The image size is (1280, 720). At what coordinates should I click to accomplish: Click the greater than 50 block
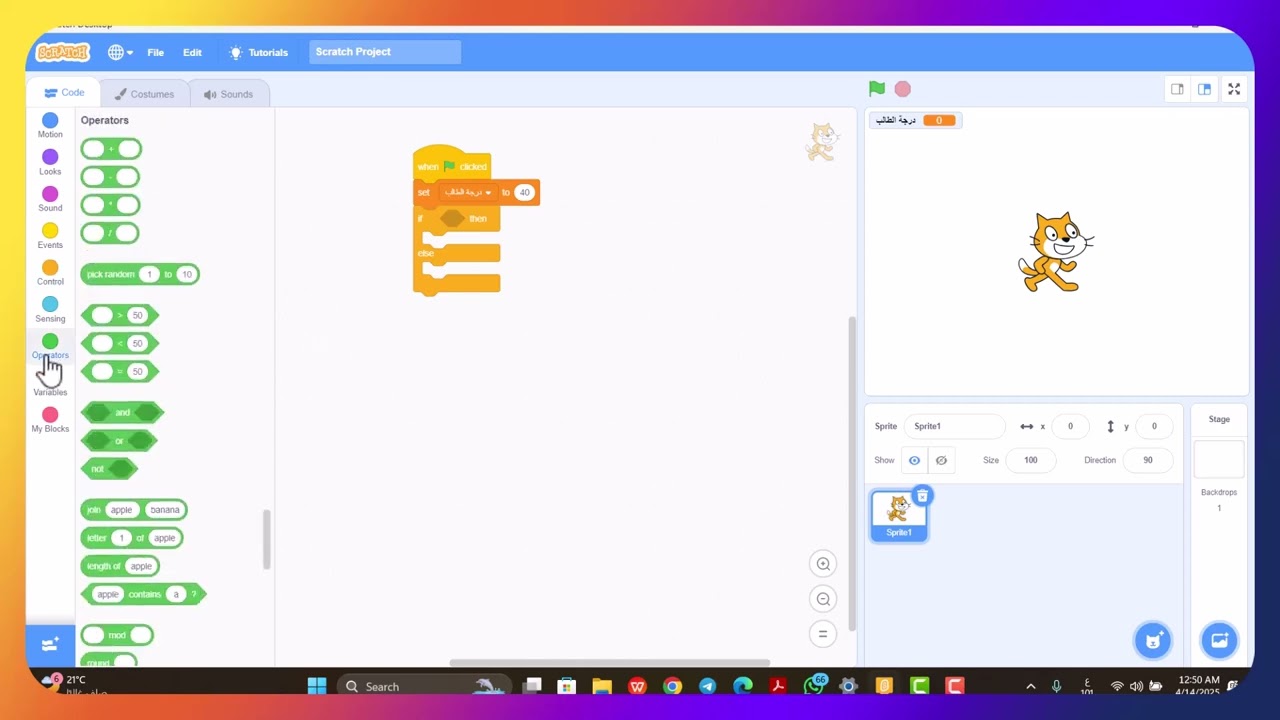pos(120,315)
